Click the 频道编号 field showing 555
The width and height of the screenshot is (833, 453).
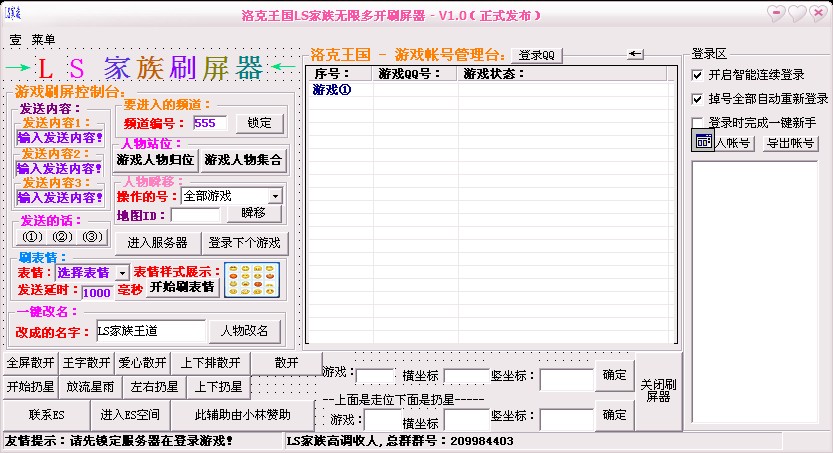pos(210,123)
